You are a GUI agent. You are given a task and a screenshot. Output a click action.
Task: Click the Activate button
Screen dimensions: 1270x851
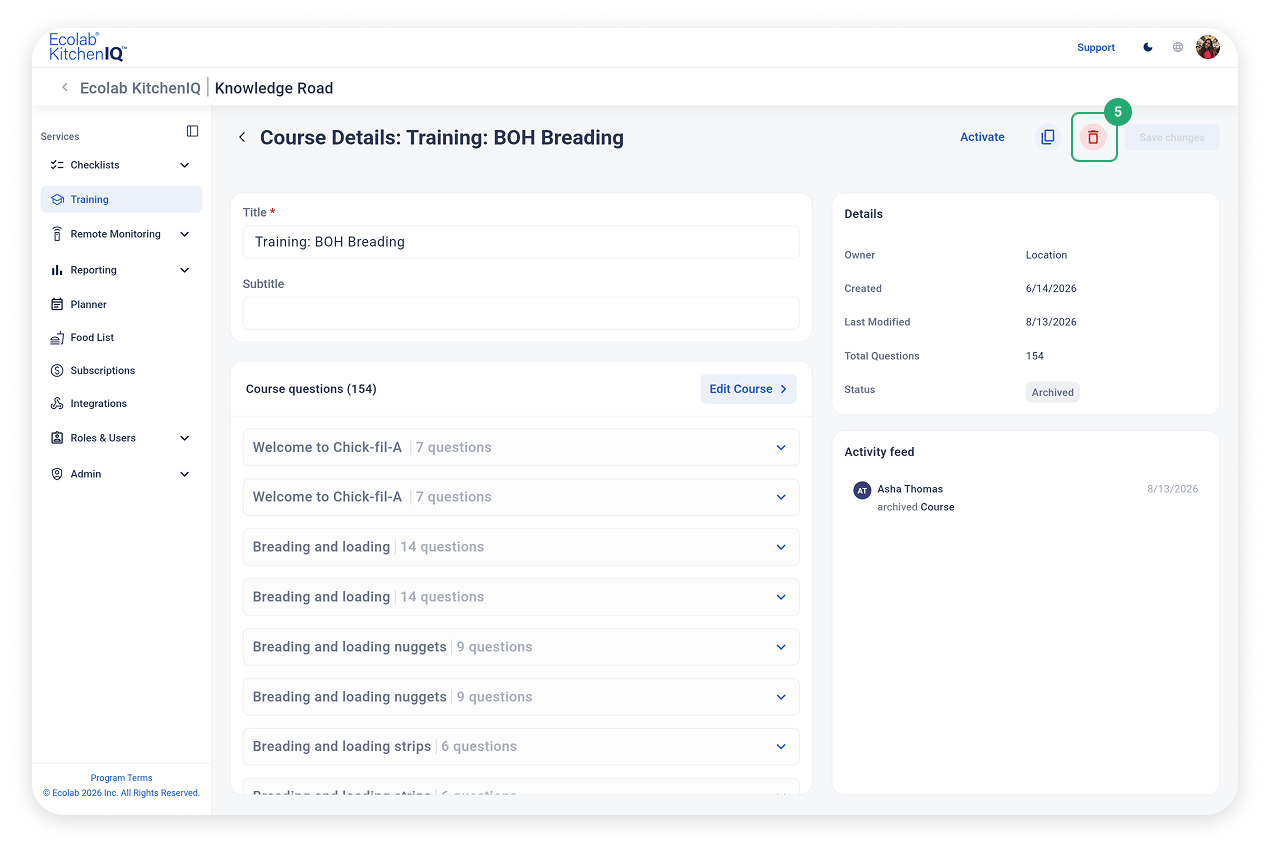click(x=982, y=137)
